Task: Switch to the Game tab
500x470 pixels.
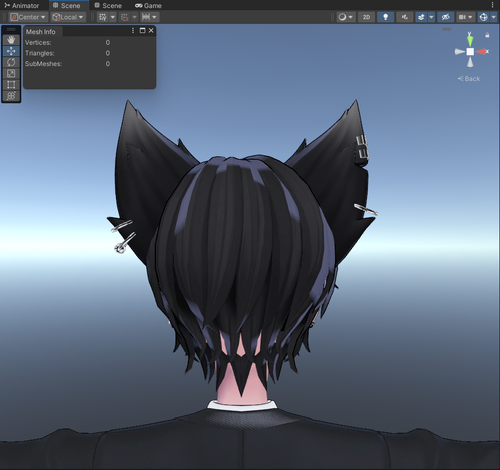Action: click(148, 6)
